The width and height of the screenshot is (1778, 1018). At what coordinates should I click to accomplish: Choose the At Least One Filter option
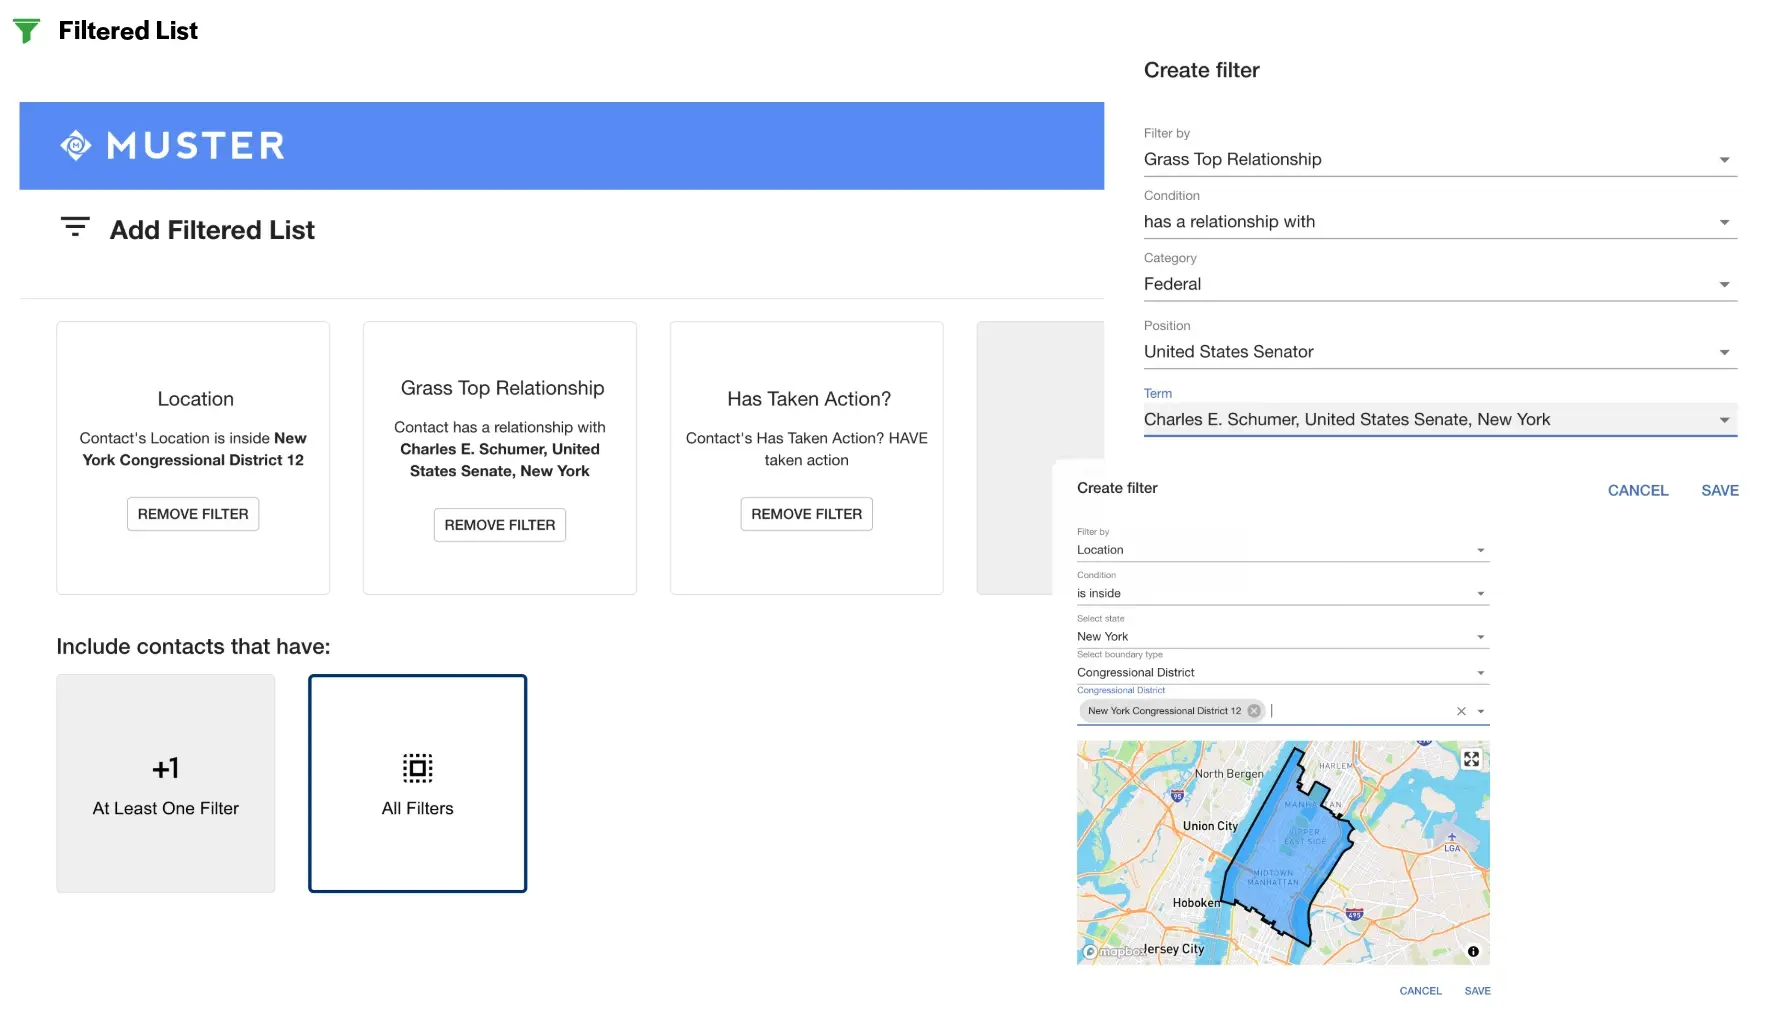click(166, 783)
